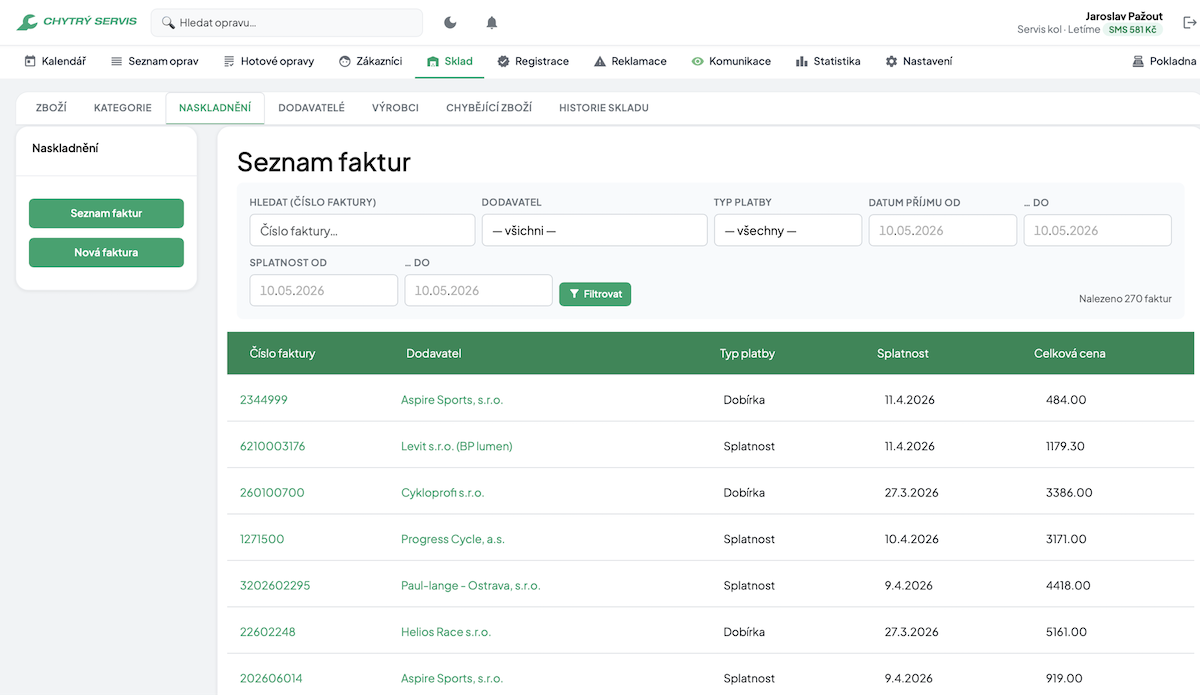Viewport: 1200px width, 695px height.
Task: Open Datum příjmu od date field
Action: [943, 230]
